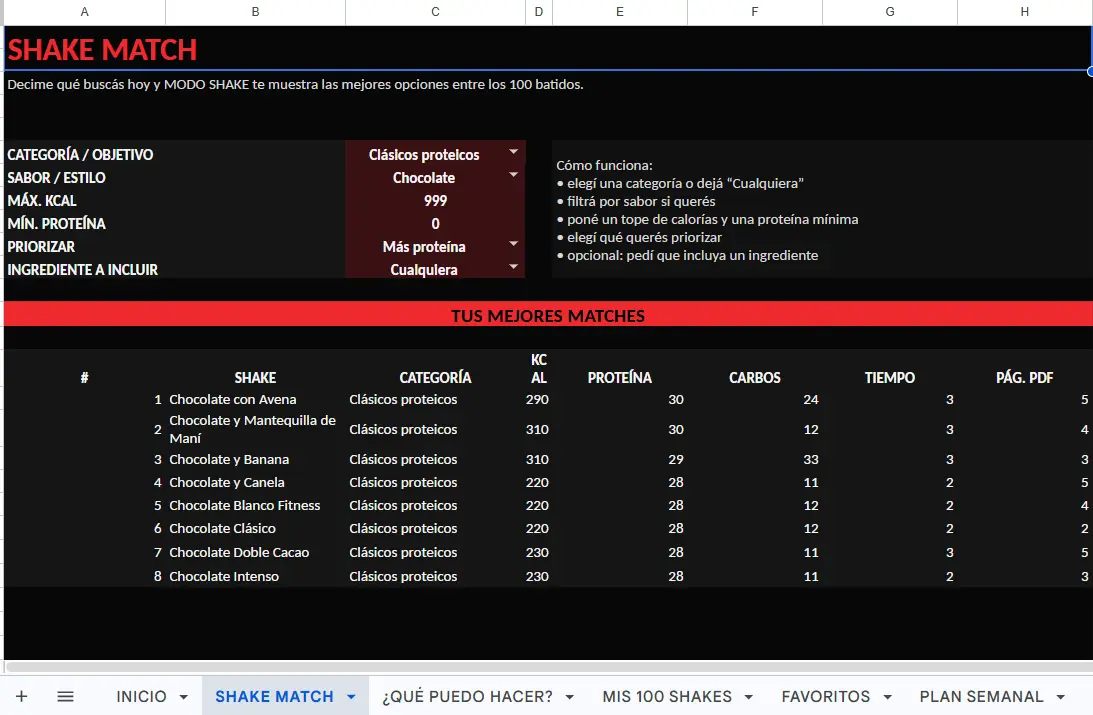The image size is (1093, 715).
Task: Switch to the ¿QUÉ PUEDO HACER? tab
Action: point(467,696)
